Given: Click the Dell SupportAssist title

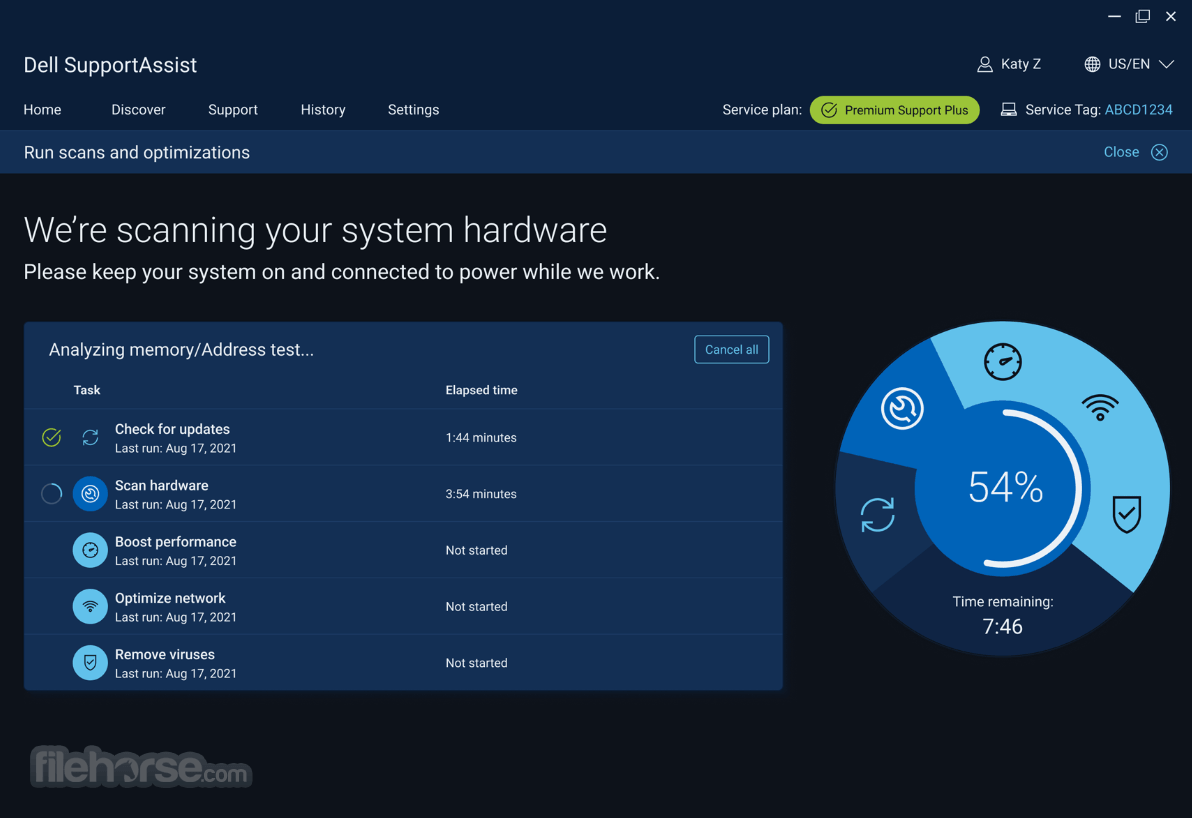Looking at the screenshot, I should point(110,65).
